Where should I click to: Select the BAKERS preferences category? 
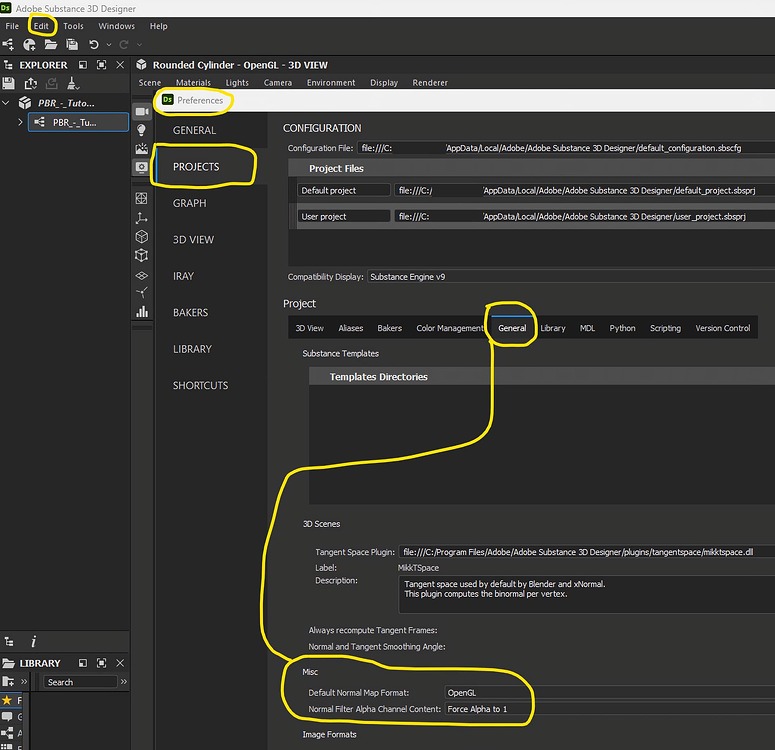(190, 313)
